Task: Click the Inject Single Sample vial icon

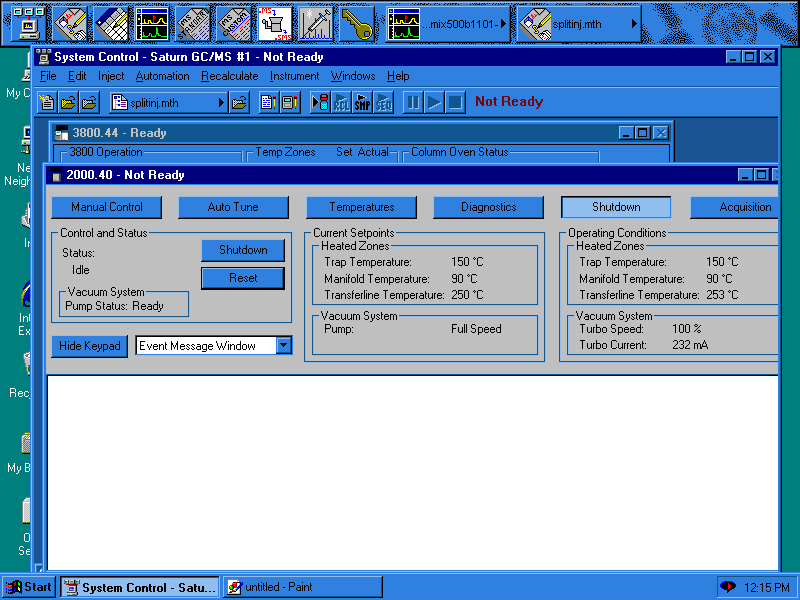Action: pyautogui.click(x=320, y=103)
